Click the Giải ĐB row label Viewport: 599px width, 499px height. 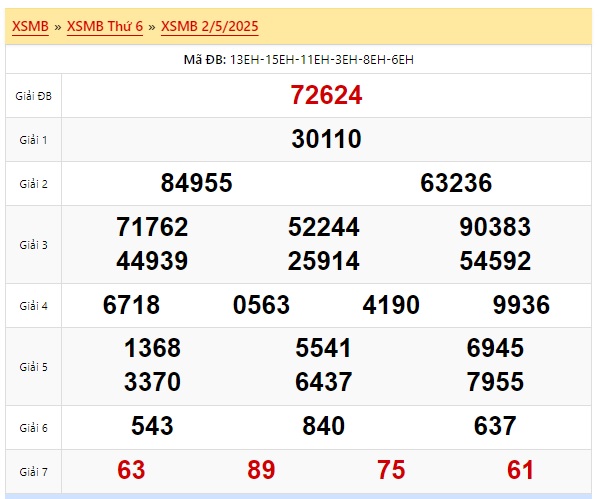(x=34, y=96)
